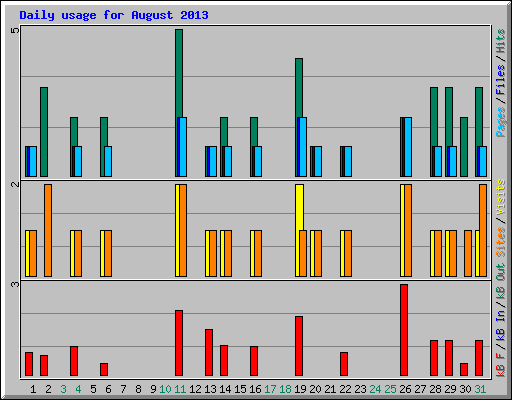The width and height of the screenshot is (512, 400).
Task: Click the 'Files' legend label
Action: point(501,80)
